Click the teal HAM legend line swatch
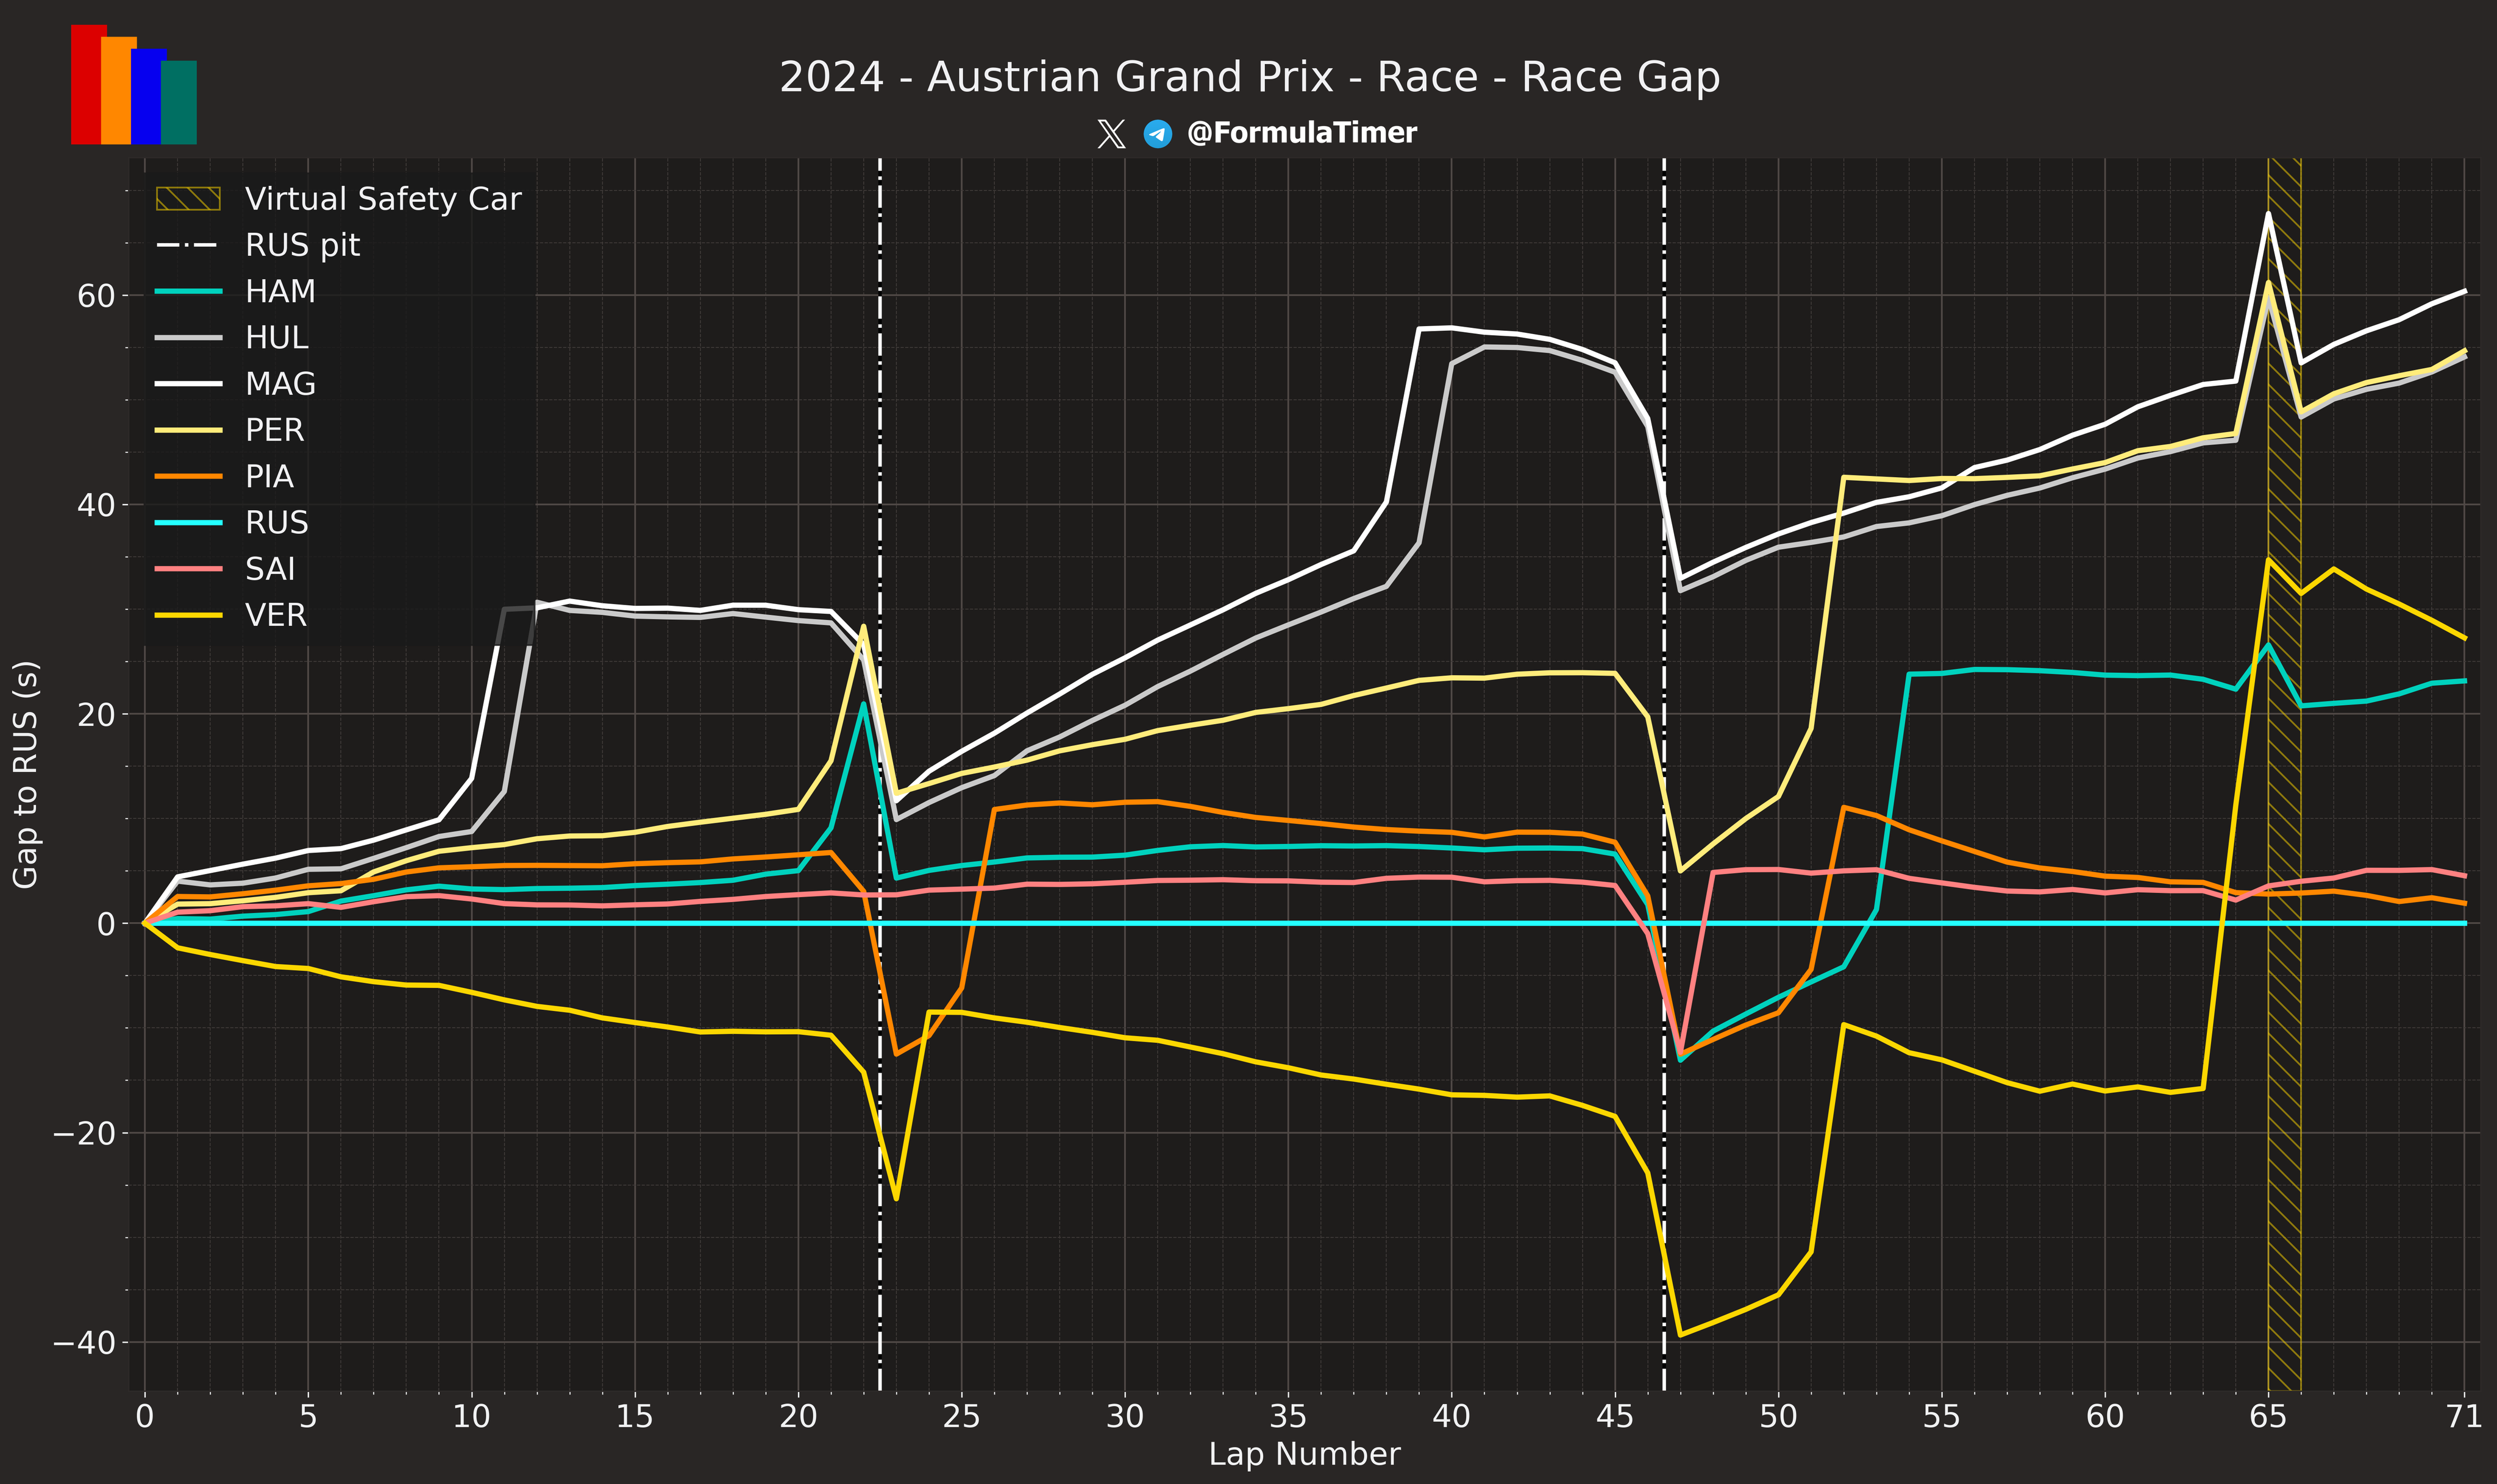 click(x=188, y=291)
